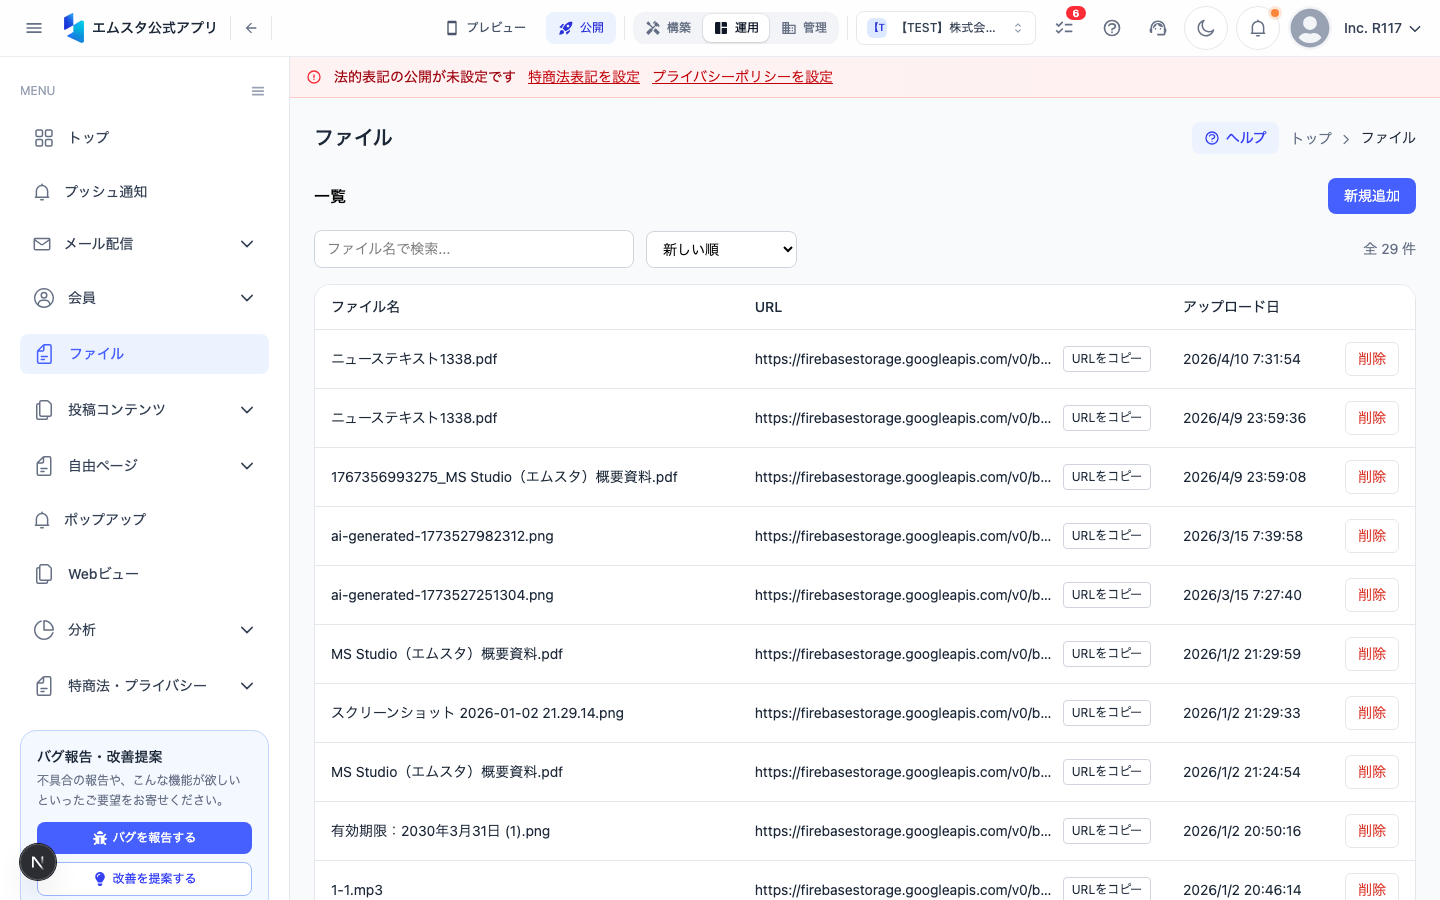Click the round N badge at bottom left

[x=38, y=862]
